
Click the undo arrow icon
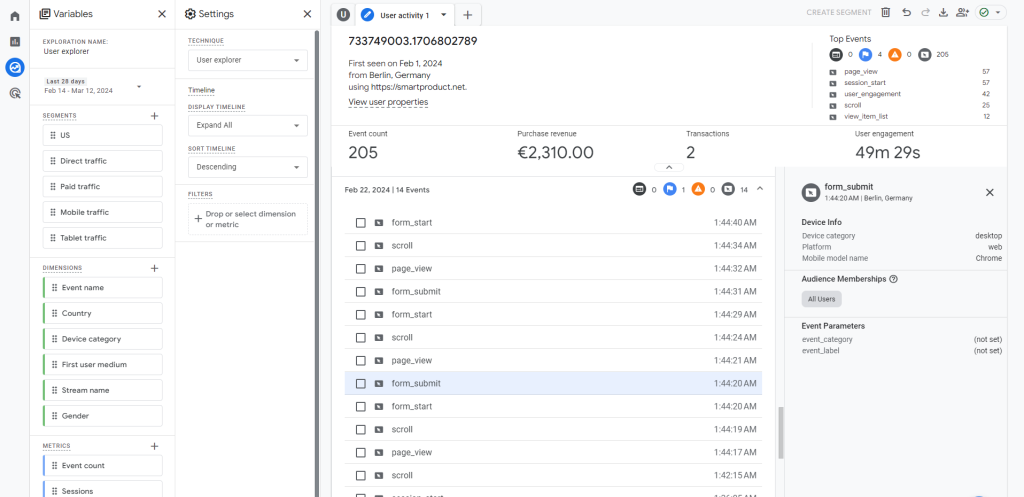[x=906, y=12]
